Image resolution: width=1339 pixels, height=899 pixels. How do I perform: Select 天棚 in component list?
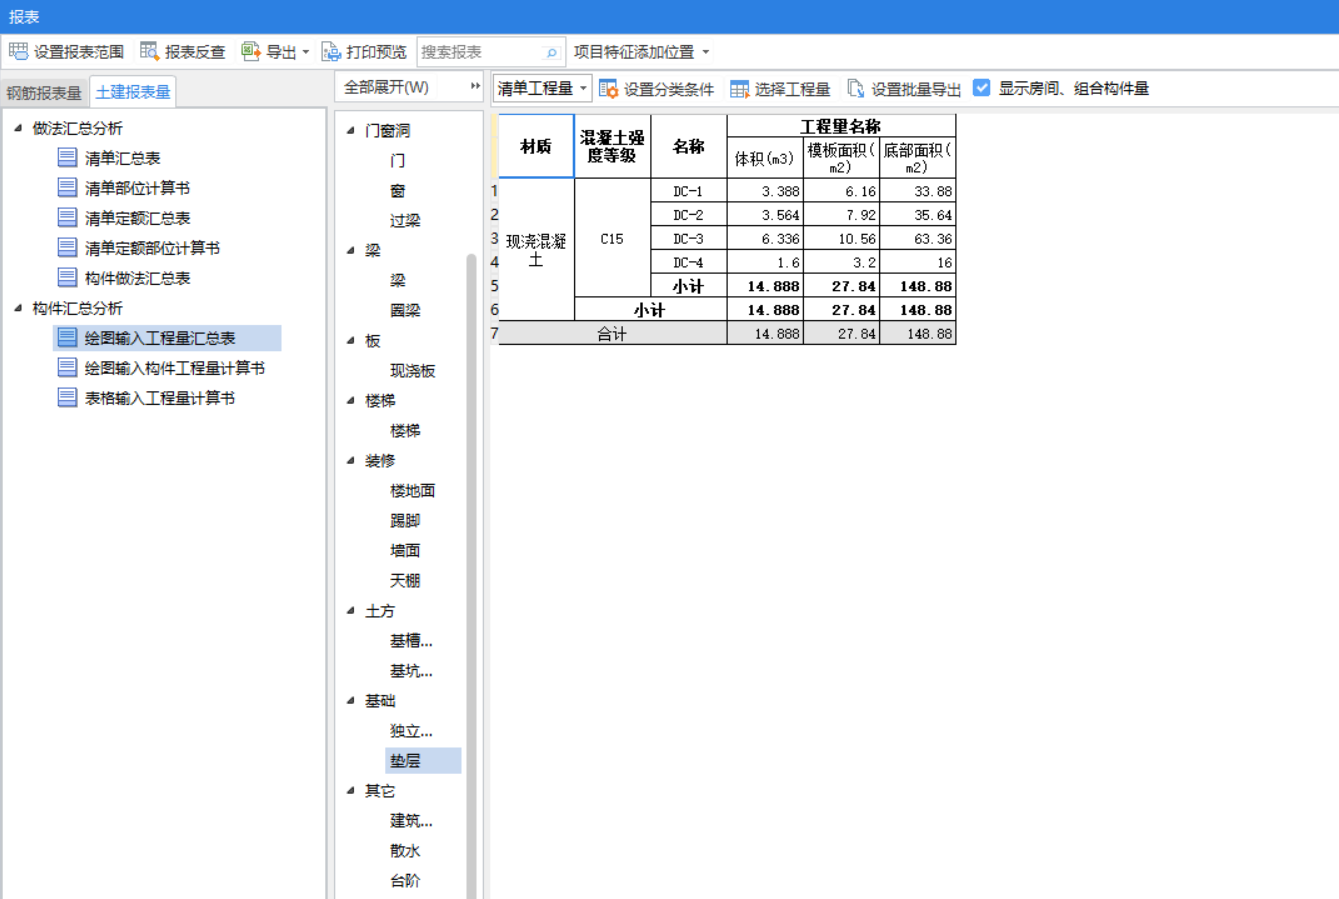pyautogui.click(x=405, y=580)
